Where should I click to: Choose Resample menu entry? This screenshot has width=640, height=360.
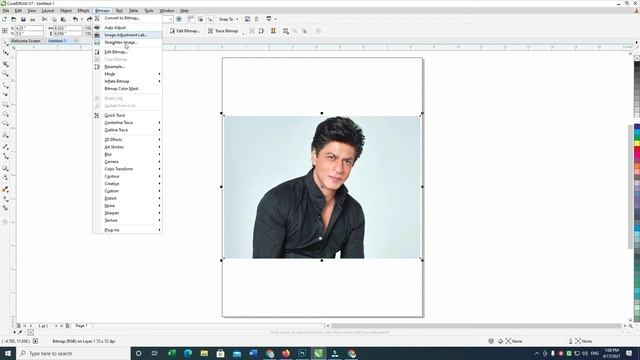(127, 67)
